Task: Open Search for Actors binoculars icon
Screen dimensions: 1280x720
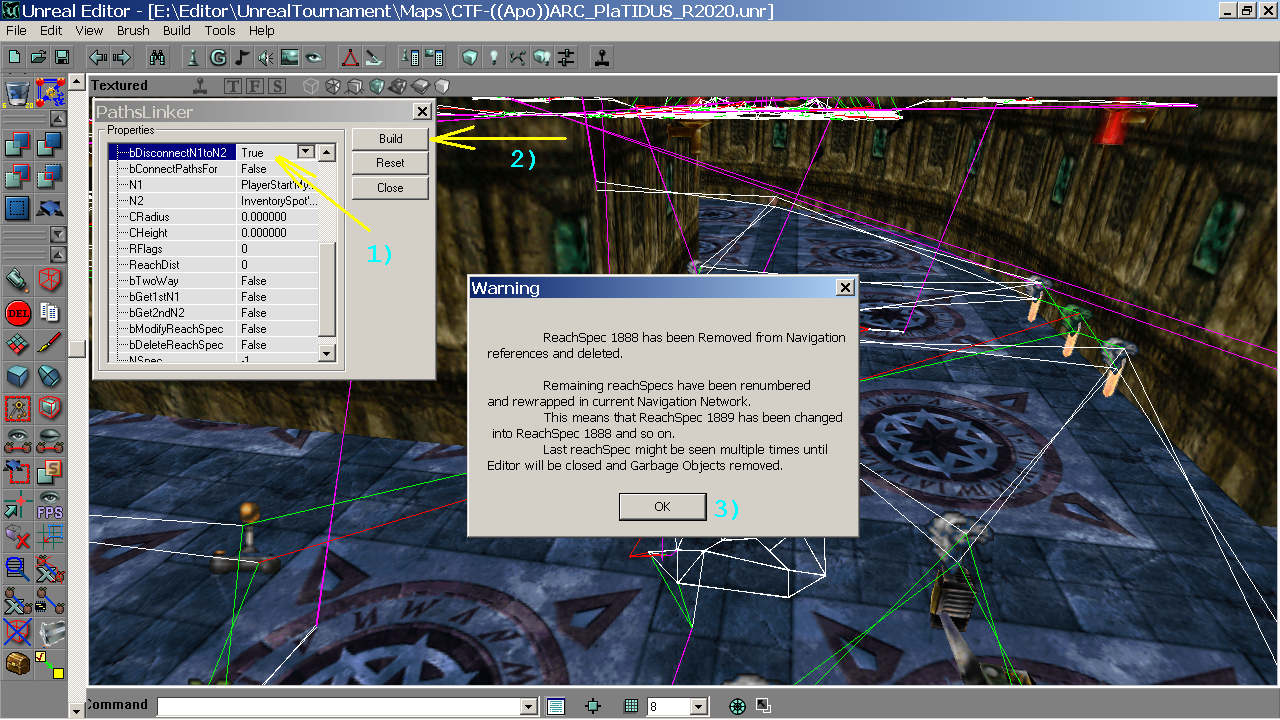Action: (x=157, y=57)
